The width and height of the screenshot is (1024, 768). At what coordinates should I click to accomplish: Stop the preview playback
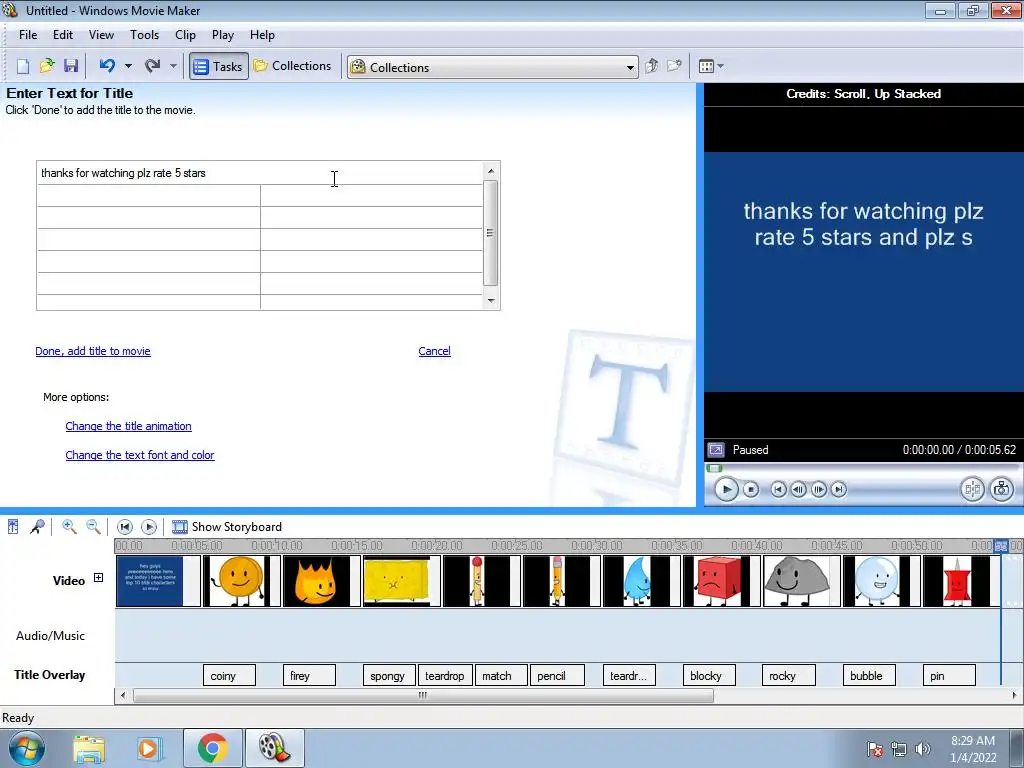[752, 489]
